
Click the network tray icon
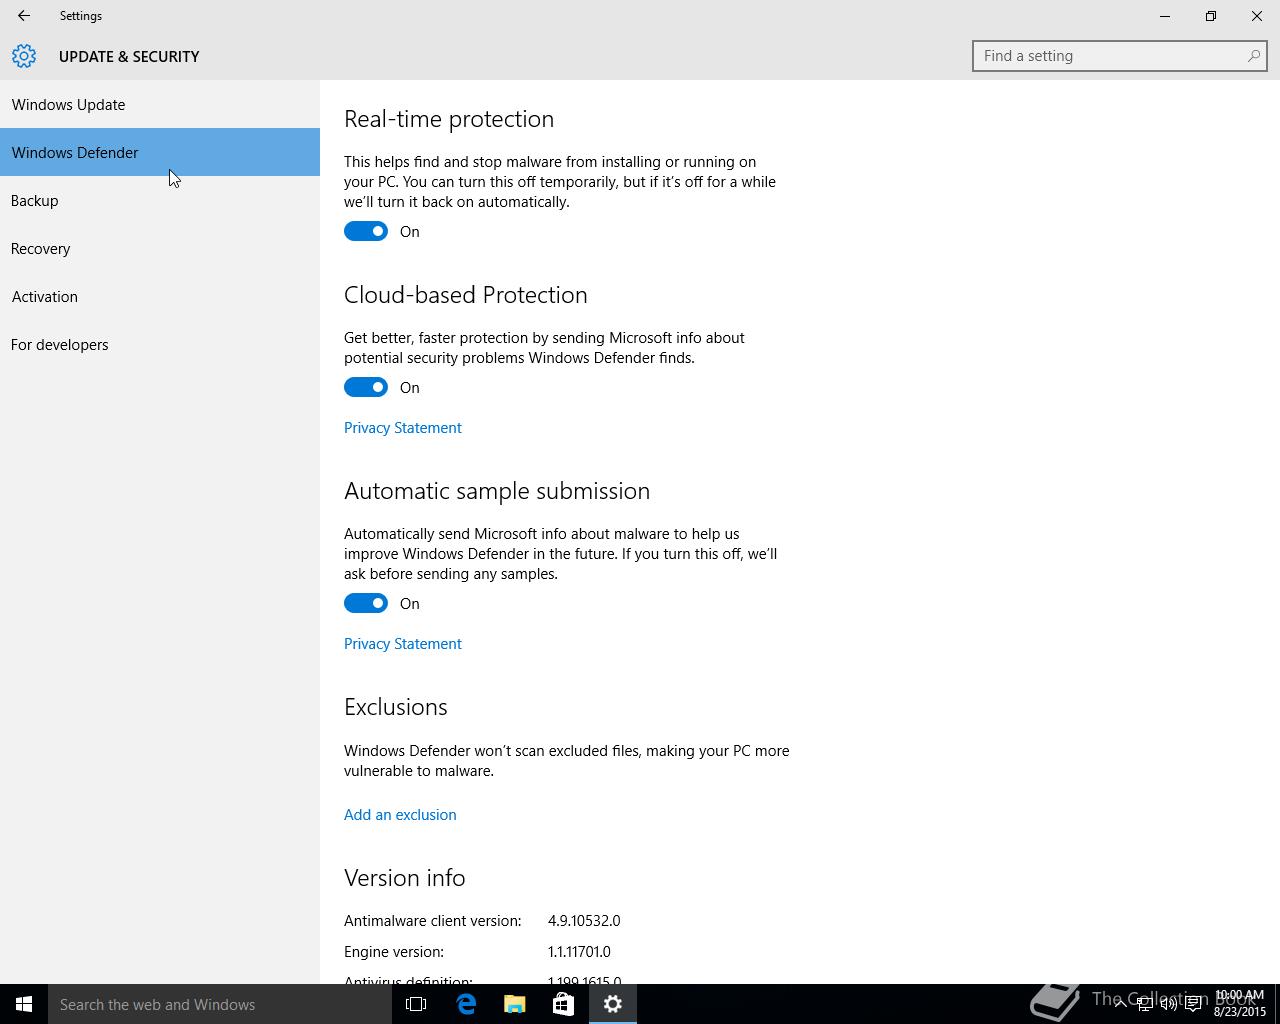(1144, 1004)
